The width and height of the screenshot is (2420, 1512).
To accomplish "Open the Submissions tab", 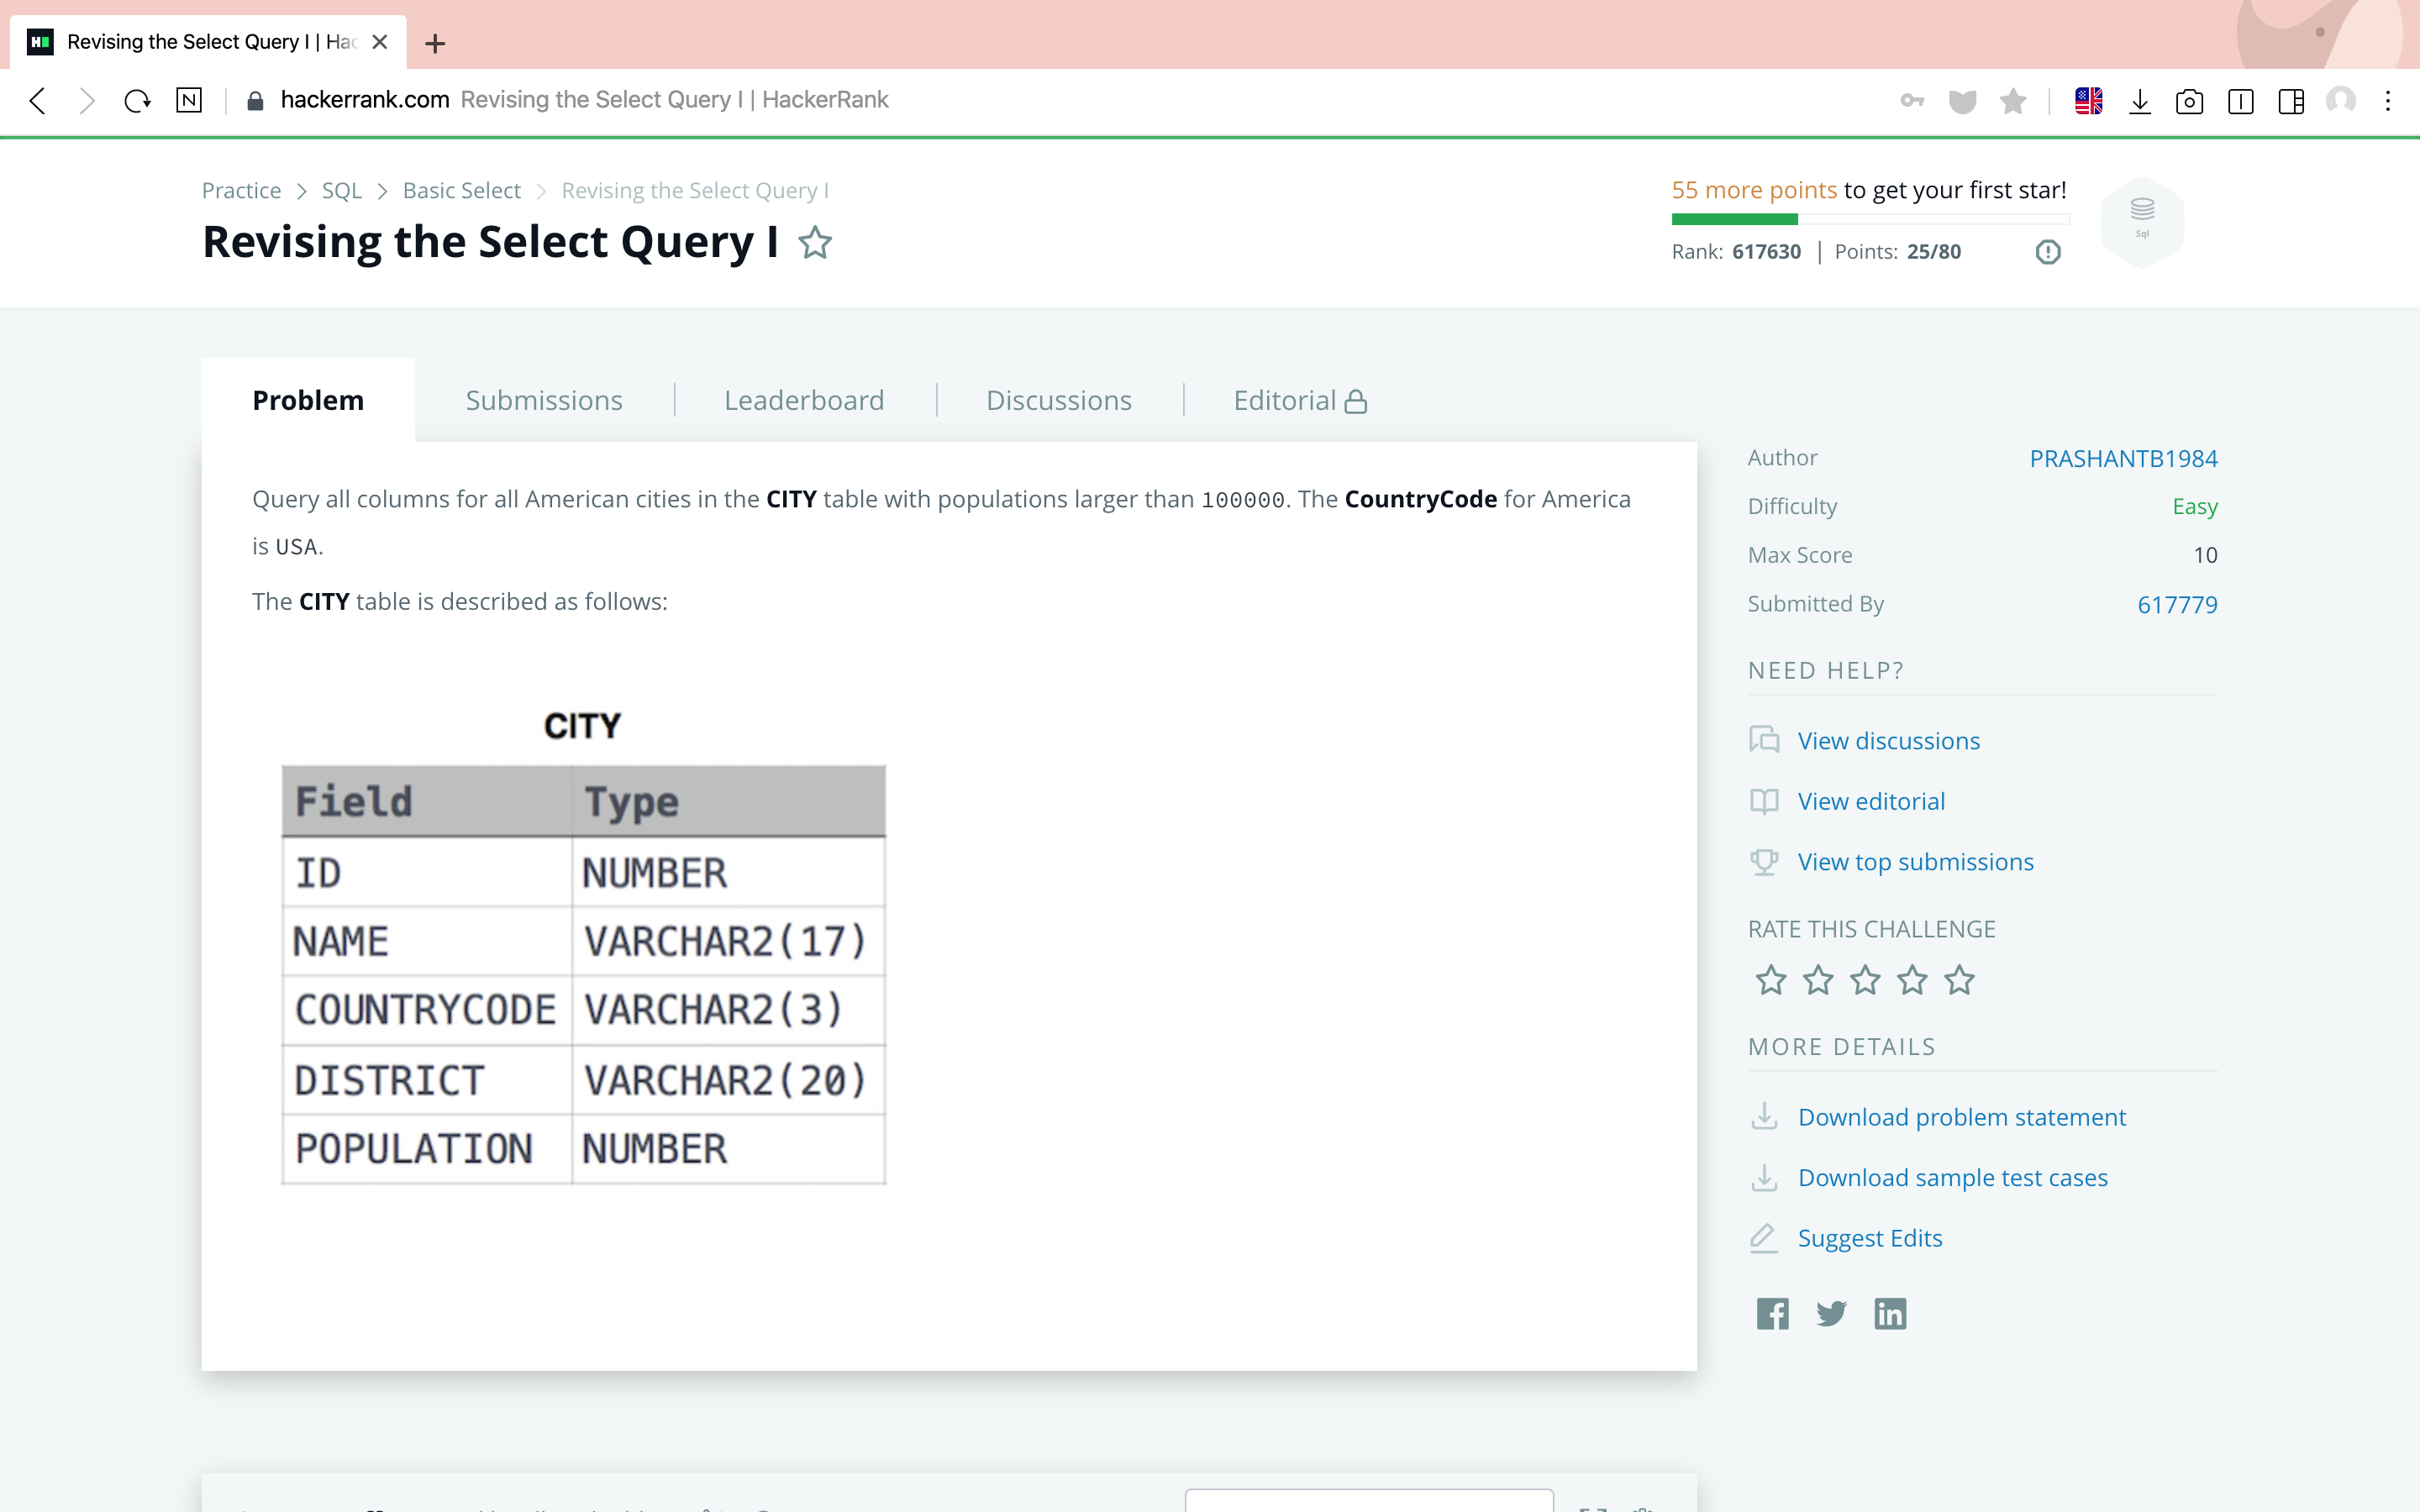I will pos(544,400).
